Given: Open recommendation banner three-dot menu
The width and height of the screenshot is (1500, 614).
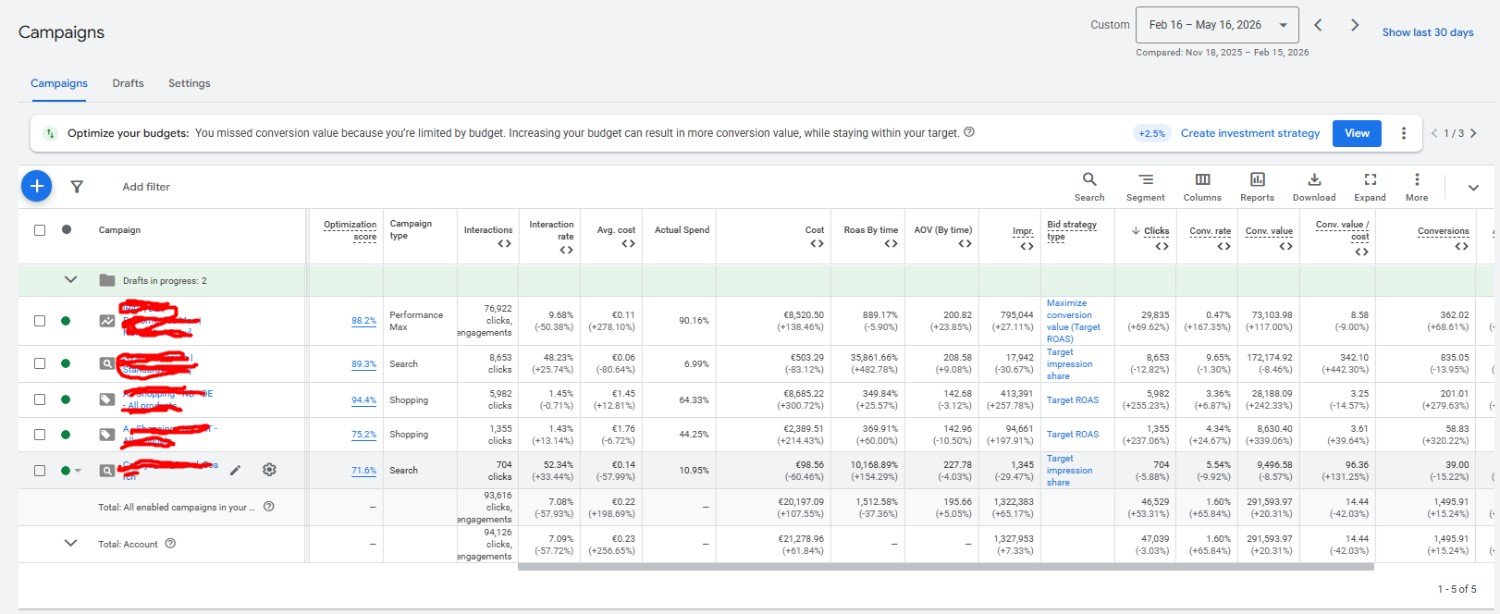Looking at the screenshot, I should pos(1404,133).
